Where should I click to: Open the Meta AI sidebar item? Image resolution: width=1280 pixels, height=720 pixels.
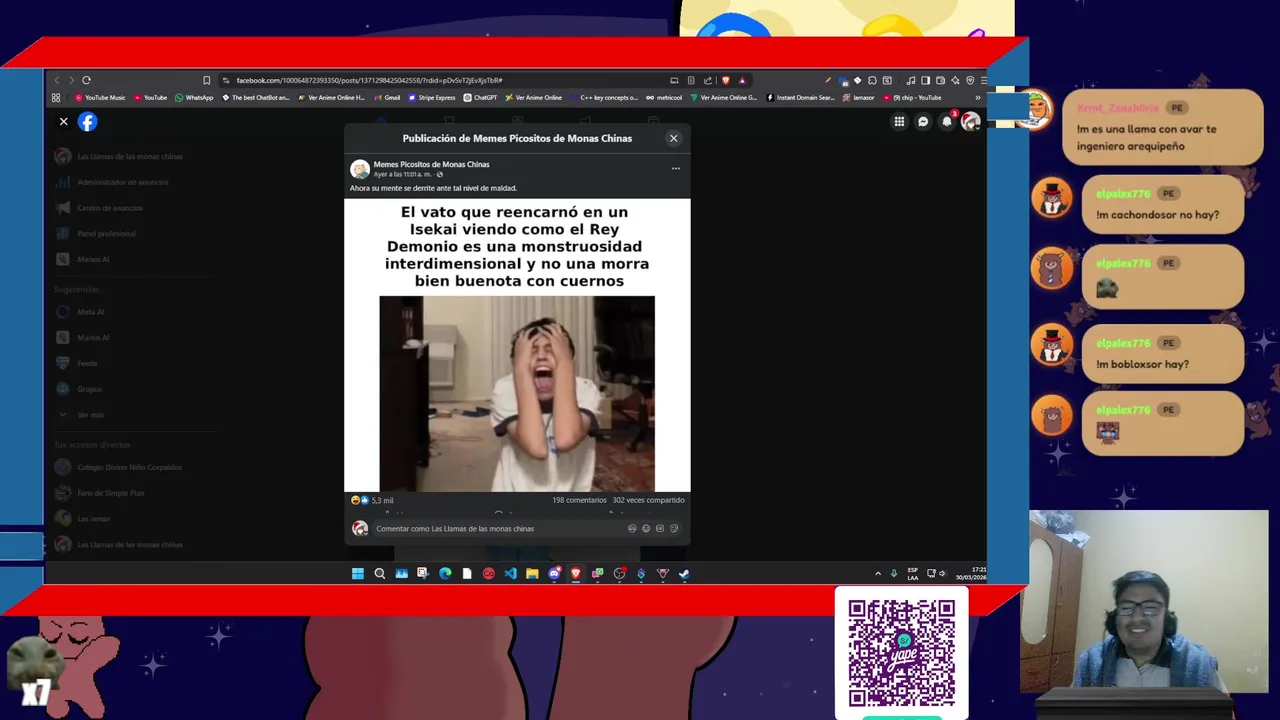[90, 312]
